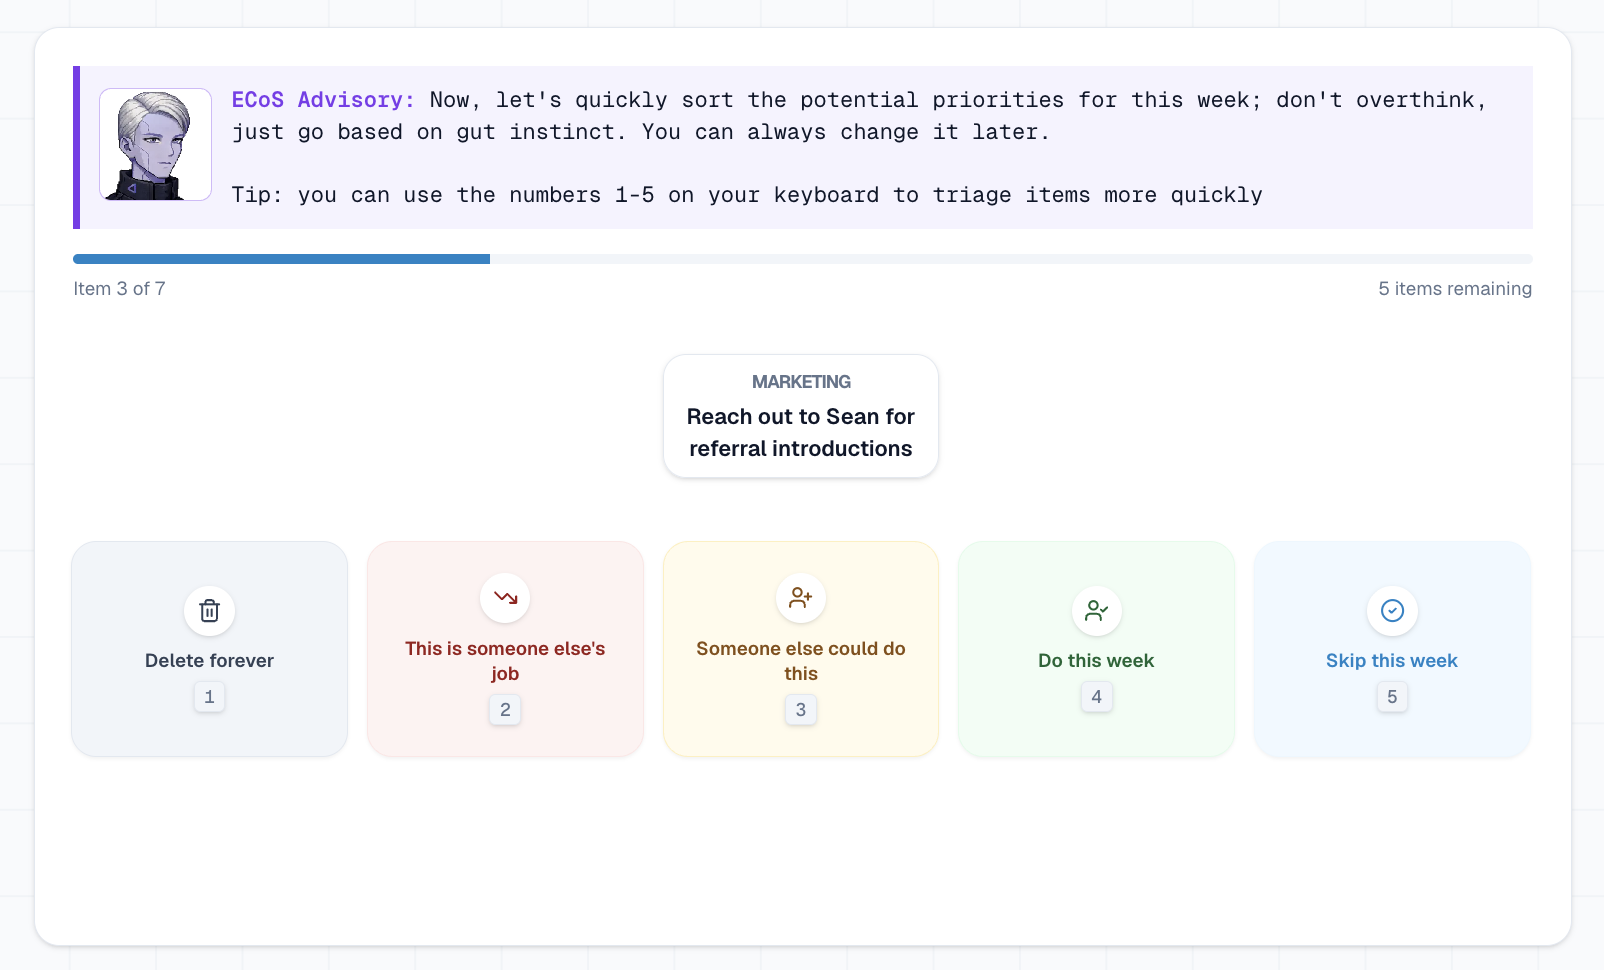Click the add-person icon in the yellow card

tap(801, 598)
